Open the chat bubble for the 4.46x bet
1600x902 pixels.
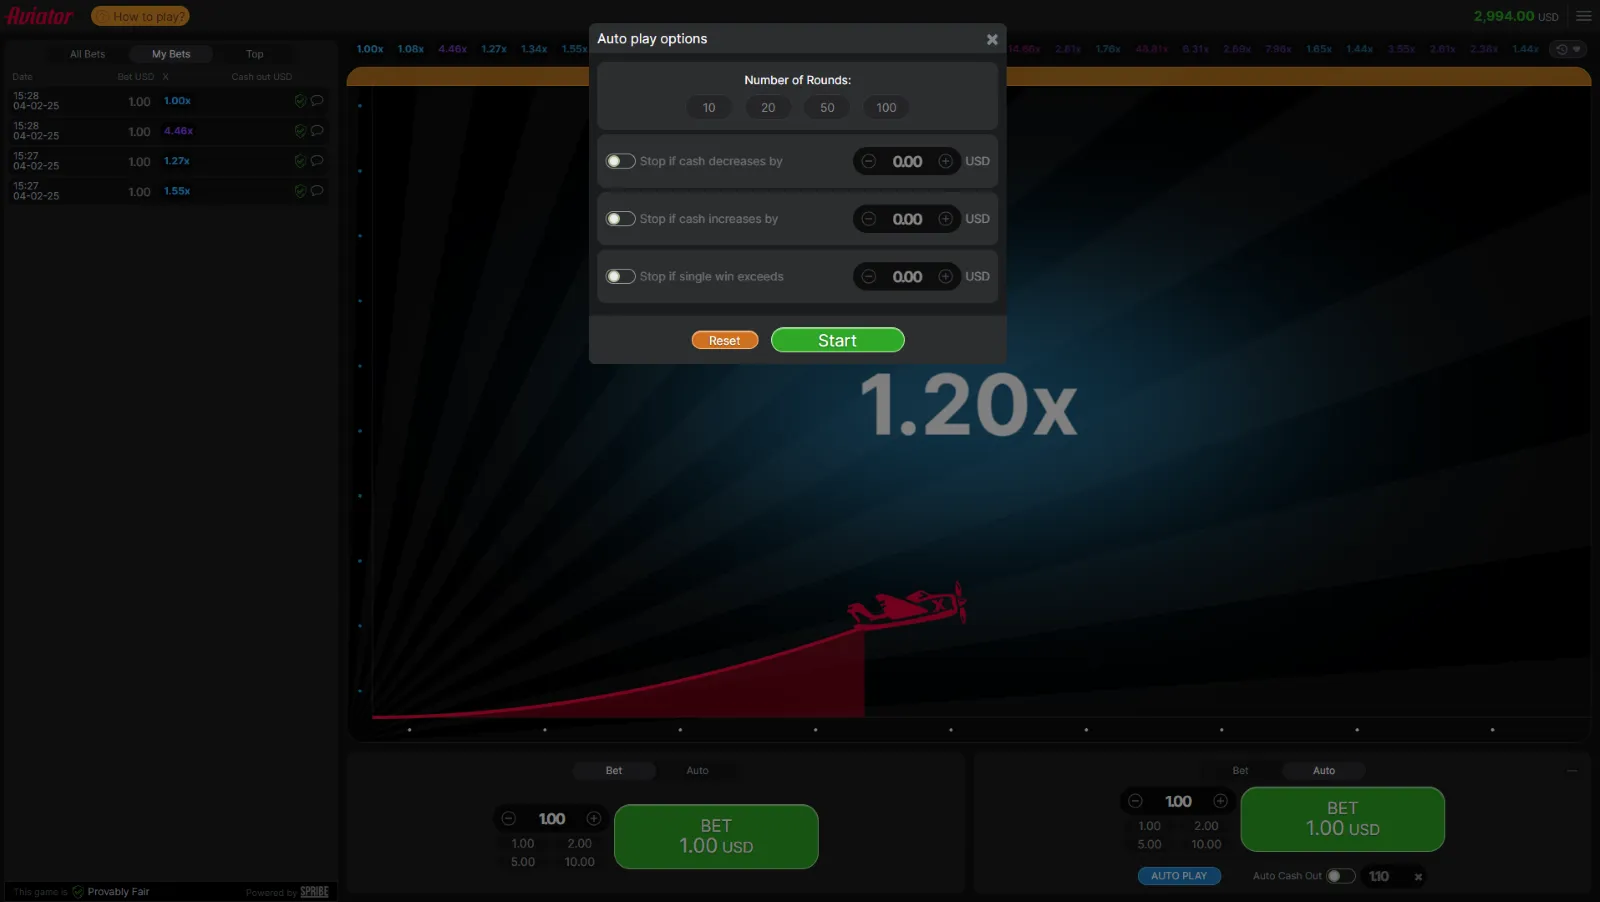point(317,131)
